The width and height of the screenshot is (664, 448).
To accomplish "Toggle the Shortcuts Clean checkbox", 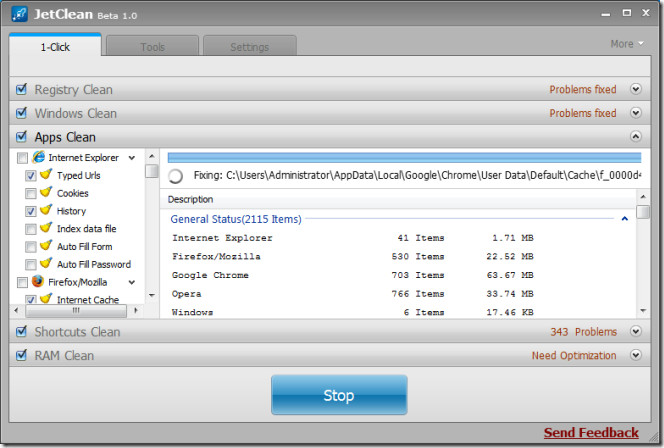I will pyautogui.click(x=21, y=332).
